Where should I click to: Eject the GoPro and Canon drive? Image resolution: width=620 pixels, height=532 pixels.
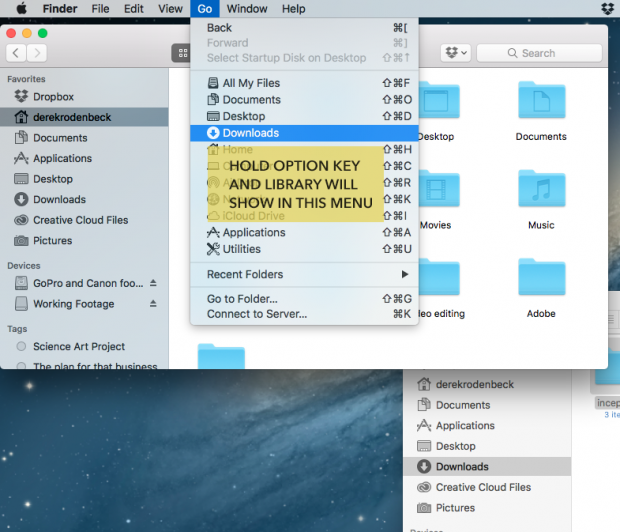point(153,283)
